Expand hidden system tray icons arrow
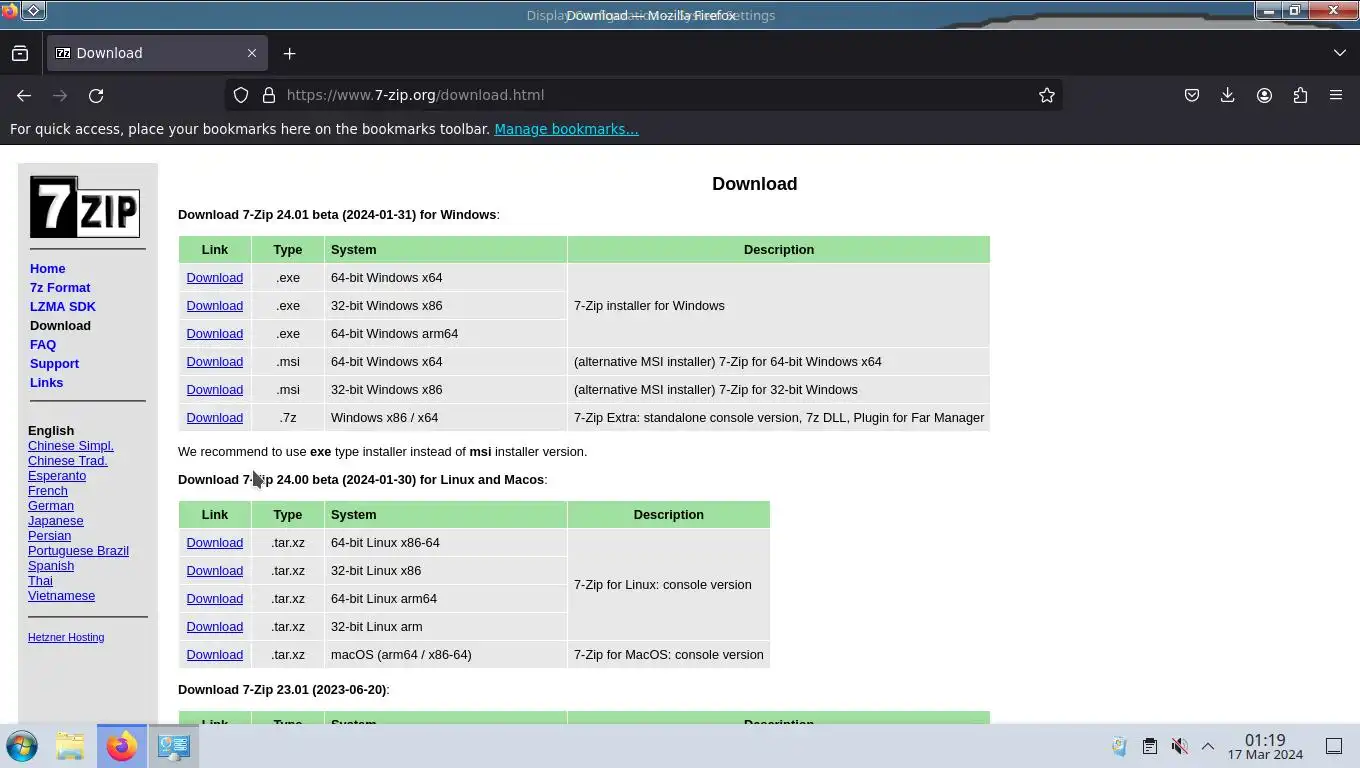1360x768 pixels. click(1207, 746)
